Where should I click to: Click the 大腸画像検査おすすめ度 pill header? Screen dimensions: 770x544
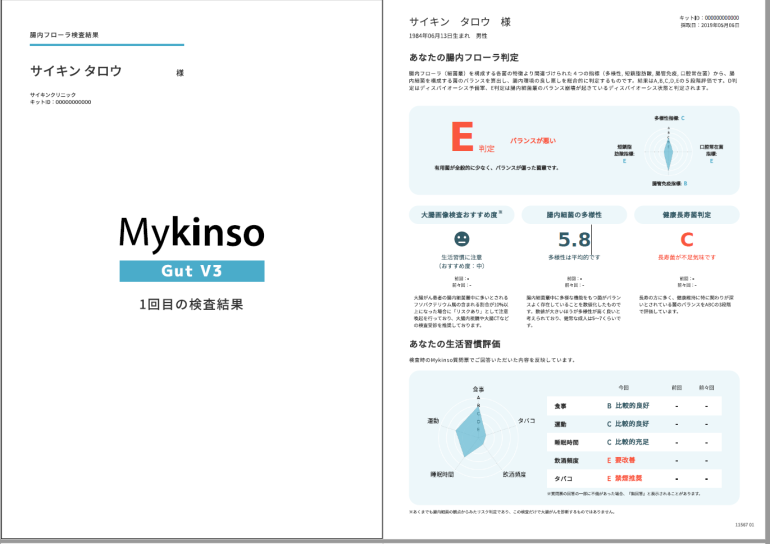(x=462, y=215)
